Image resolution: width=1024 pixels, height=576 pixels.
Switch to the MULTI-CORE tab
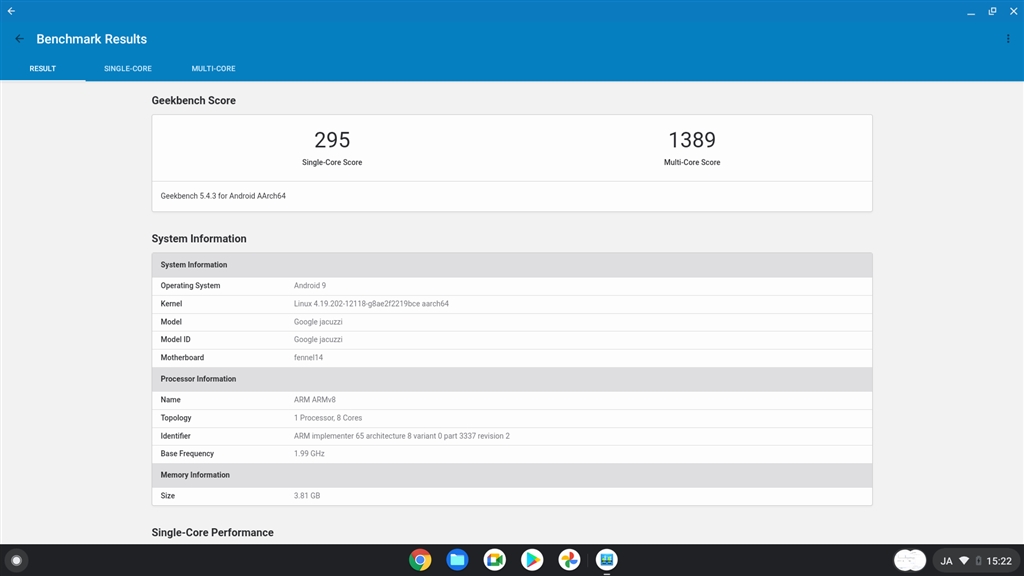tap(214, 69)
